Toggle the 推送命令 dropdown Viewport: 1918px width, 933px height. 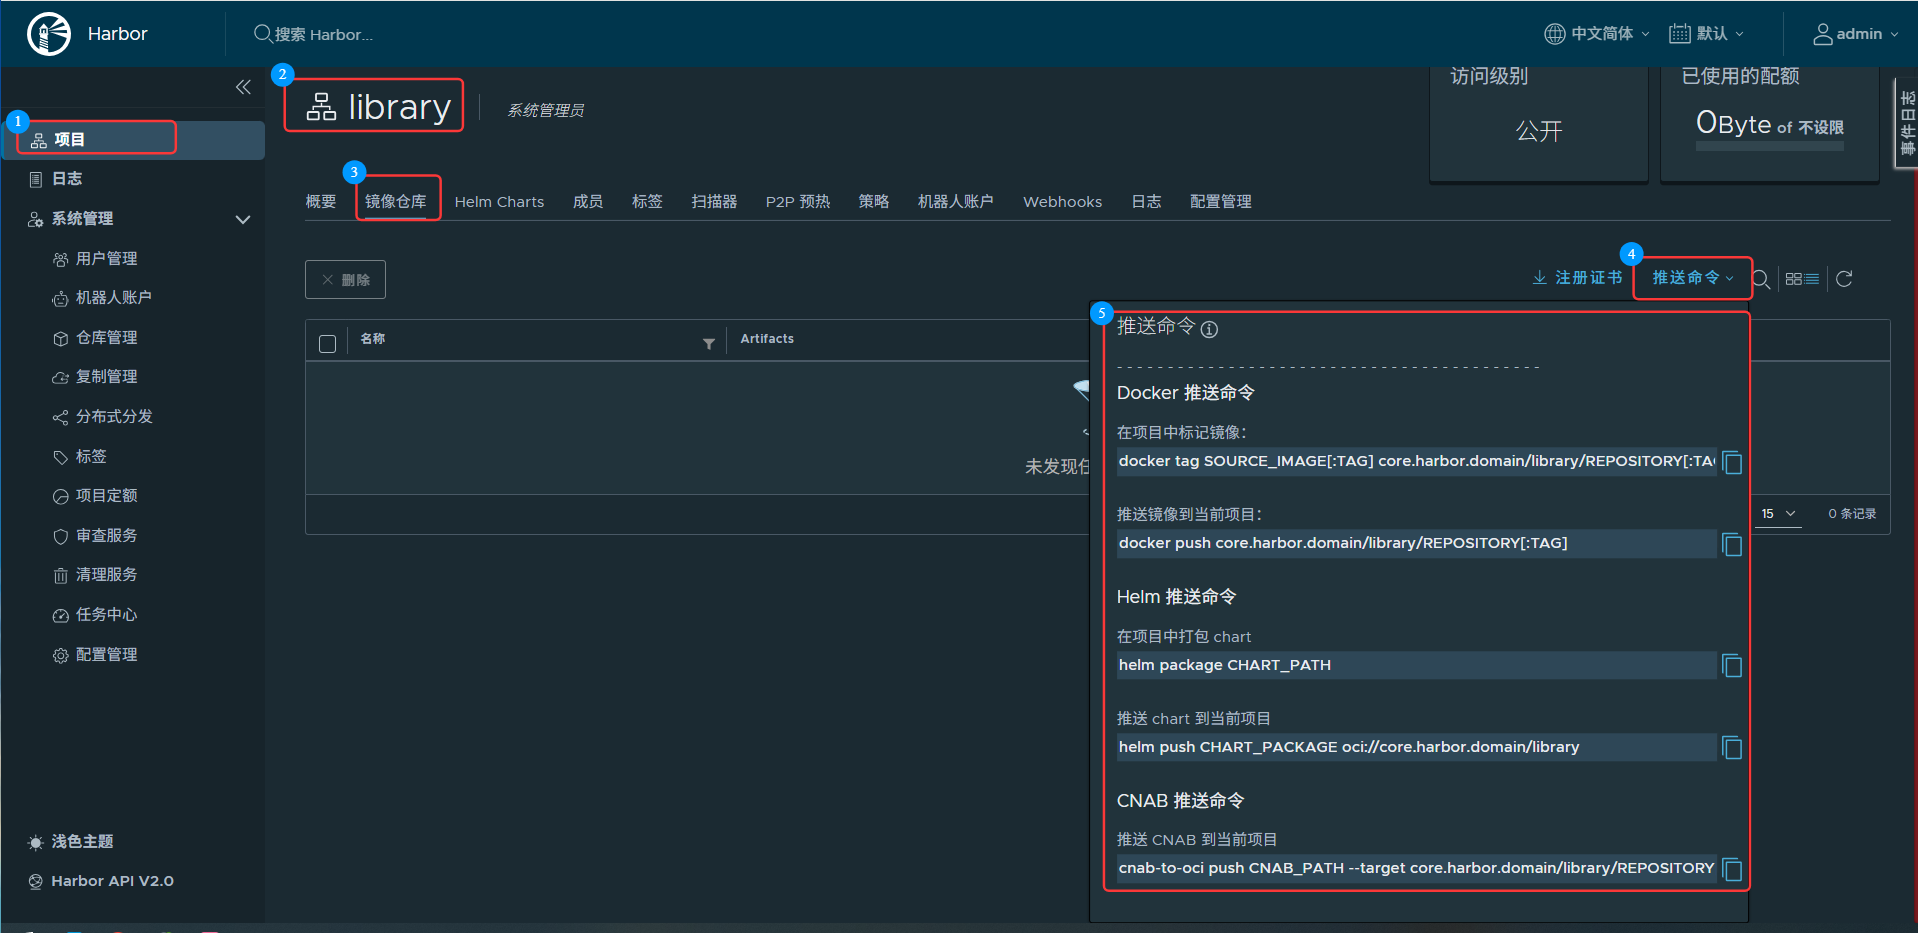[x=1693, y=278]
